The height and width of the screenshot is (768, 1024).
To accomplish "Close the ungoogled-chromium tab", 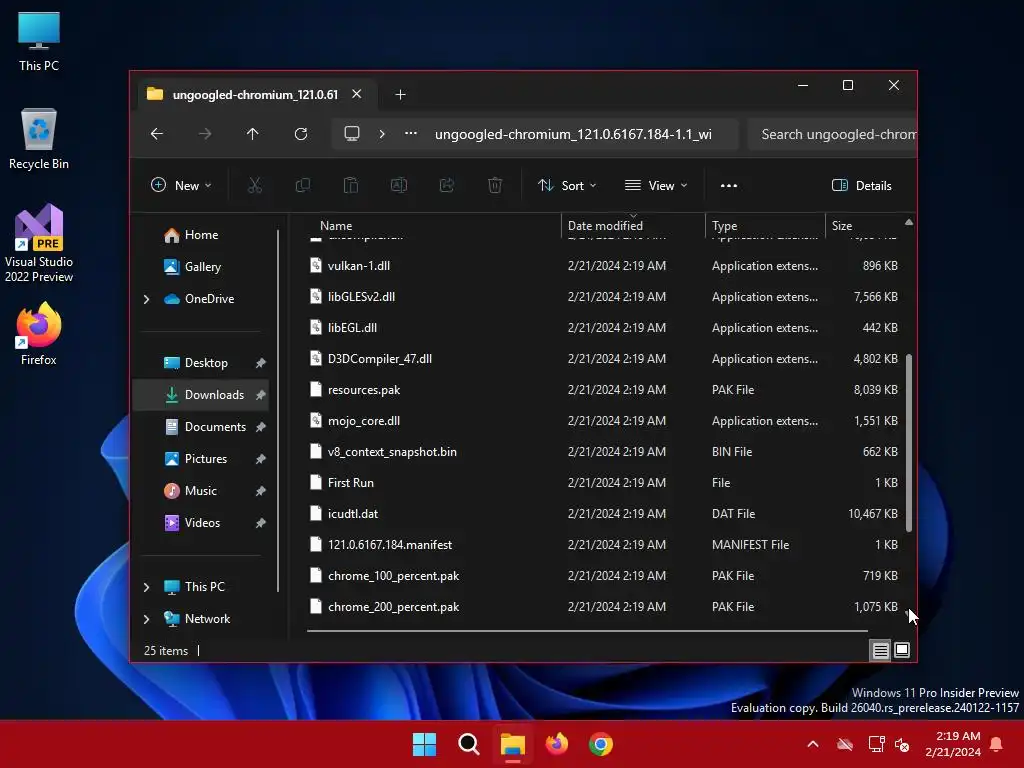I will pos(357,94).
